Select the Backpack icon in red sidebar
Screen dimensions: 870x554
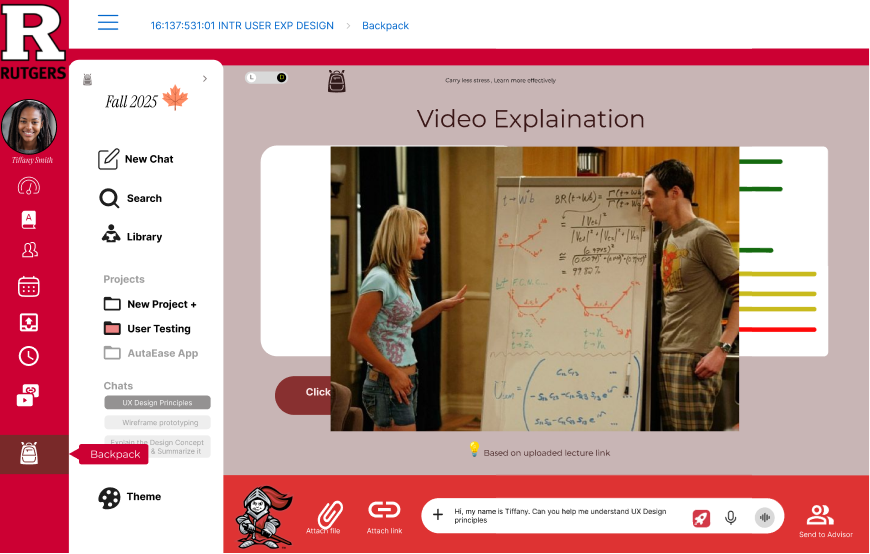pos(29,454)
